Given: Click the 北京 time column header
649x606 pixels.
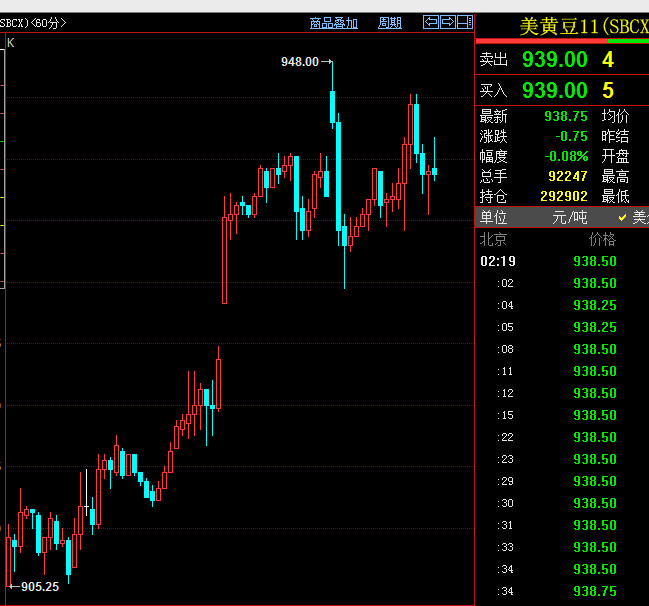Looking at the screenshot, I should pyautogui.click(x=493, y=239).
